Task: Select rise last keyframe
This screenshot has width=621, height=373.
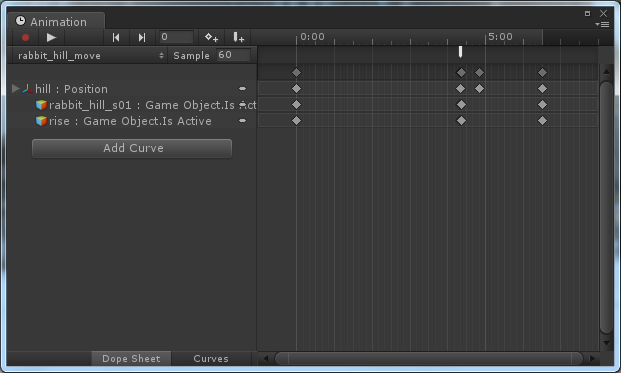Action: click(x=542, y=120)
